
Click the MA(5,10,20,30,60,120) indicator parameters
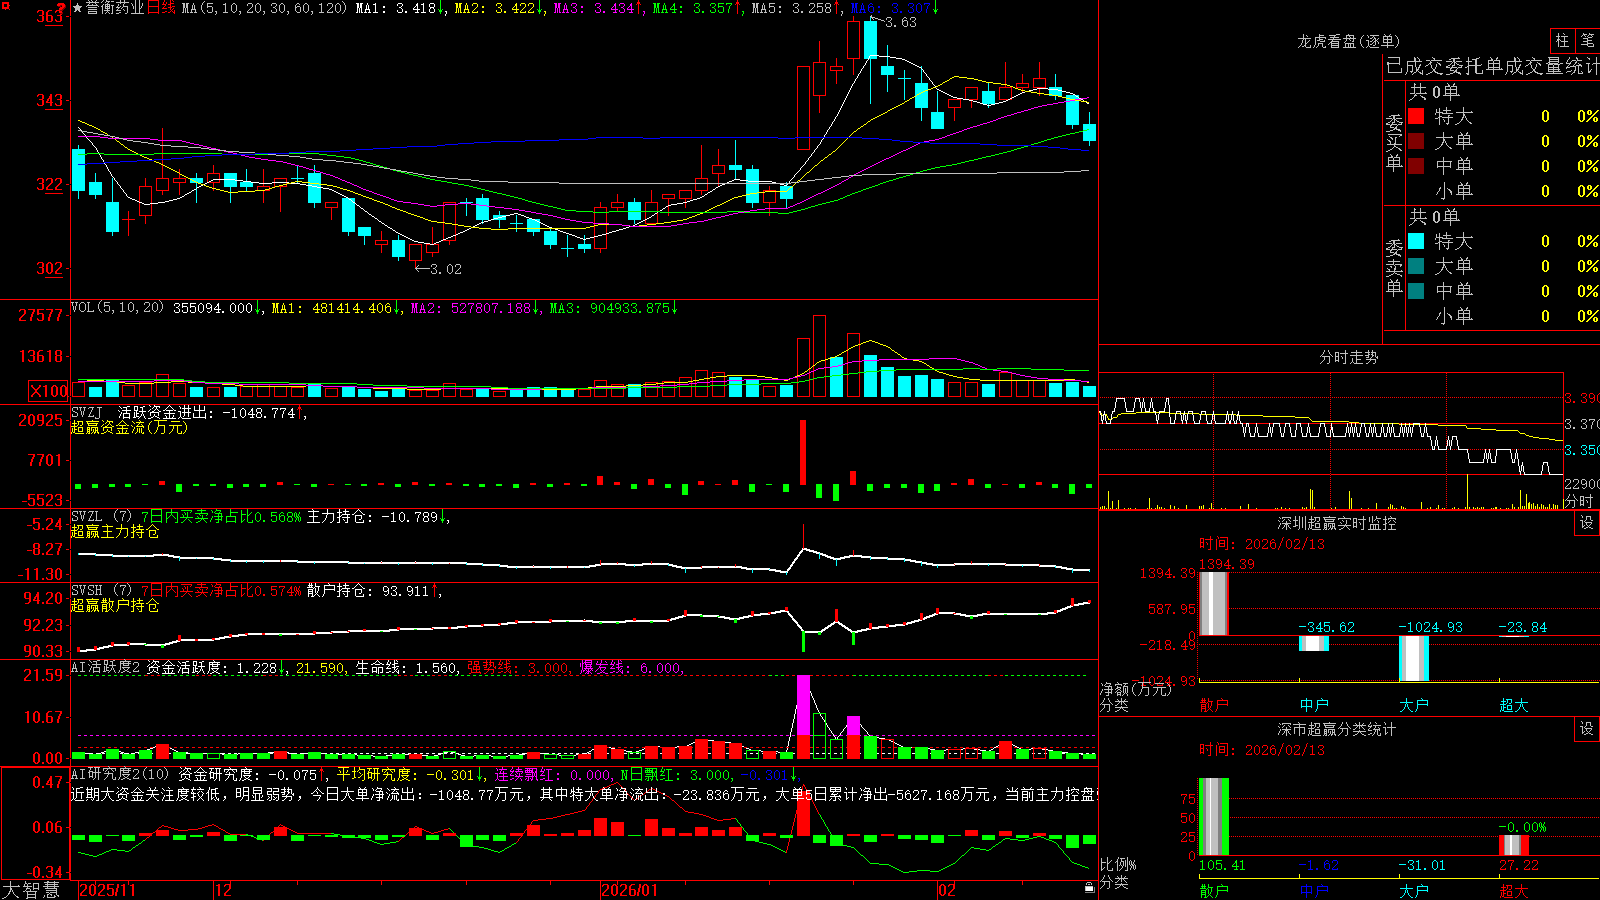point(264,8)
